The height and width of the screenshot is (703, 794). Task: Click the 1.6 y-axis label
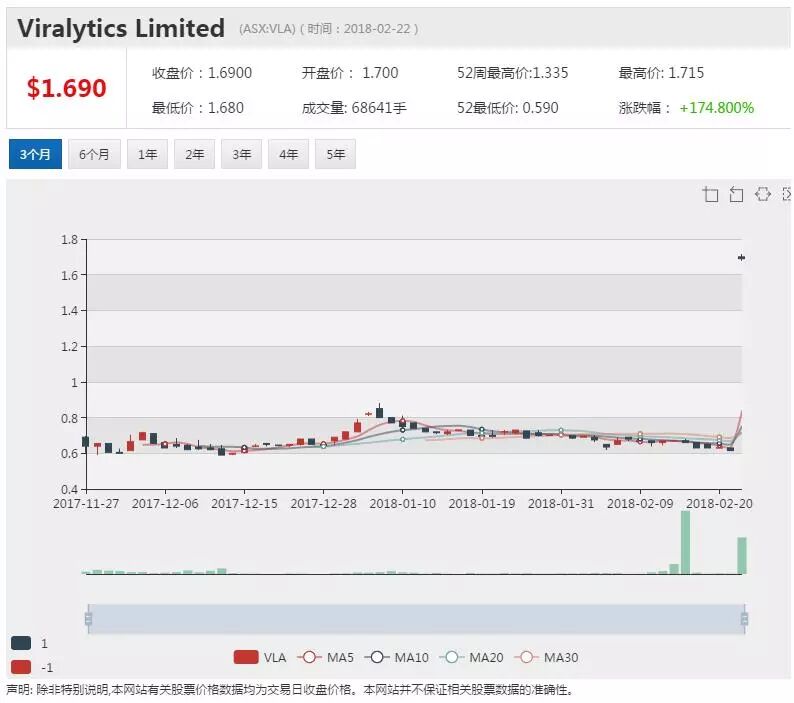click(x=69, y=275)
